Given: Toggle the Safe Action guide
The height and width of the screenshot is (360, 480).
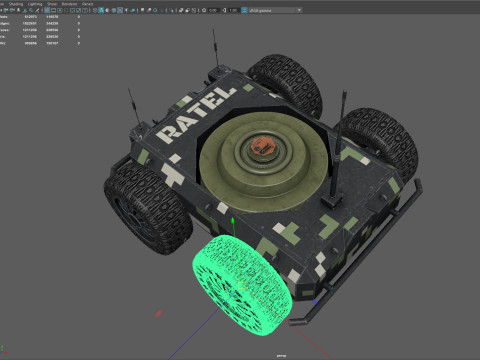Looking at the screenshot, I should (x=79, y=10).
